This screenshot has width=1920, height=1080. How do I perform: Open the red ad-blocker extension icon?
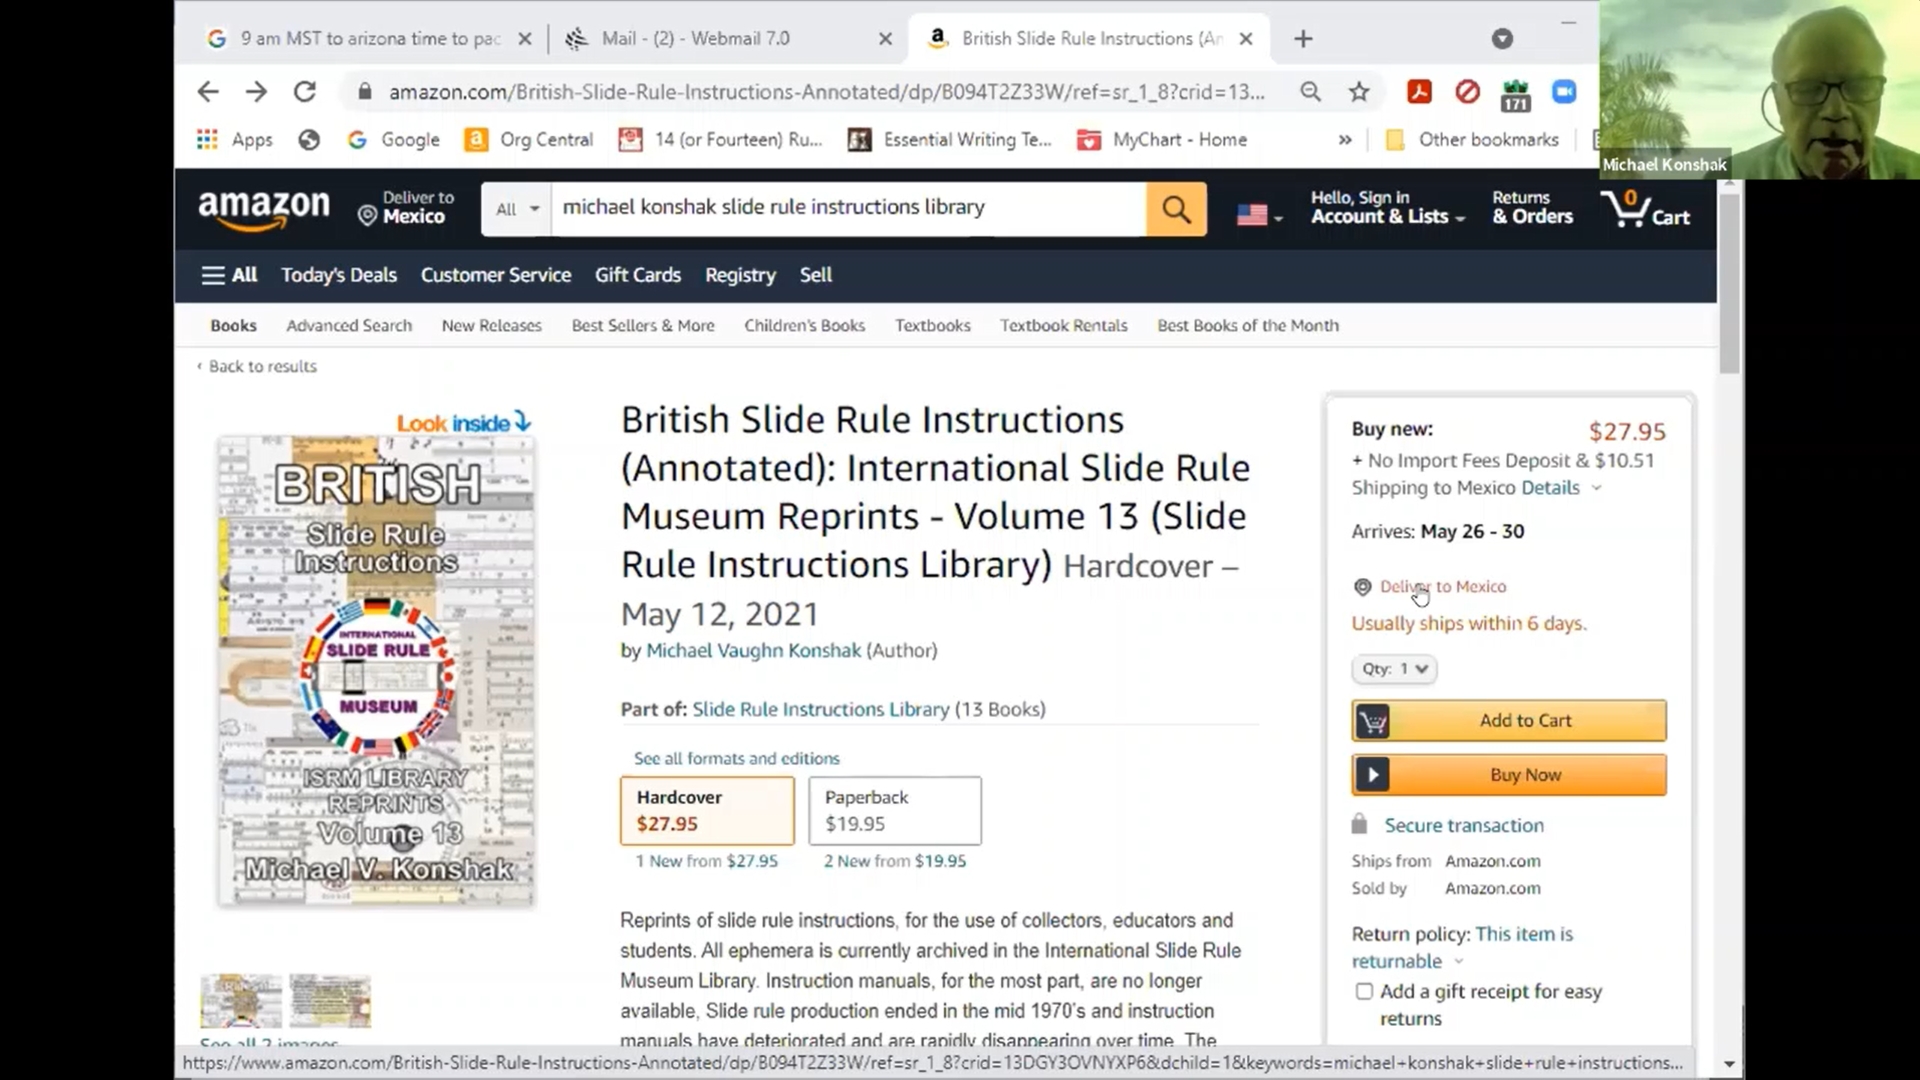(x=1467, y=92)
